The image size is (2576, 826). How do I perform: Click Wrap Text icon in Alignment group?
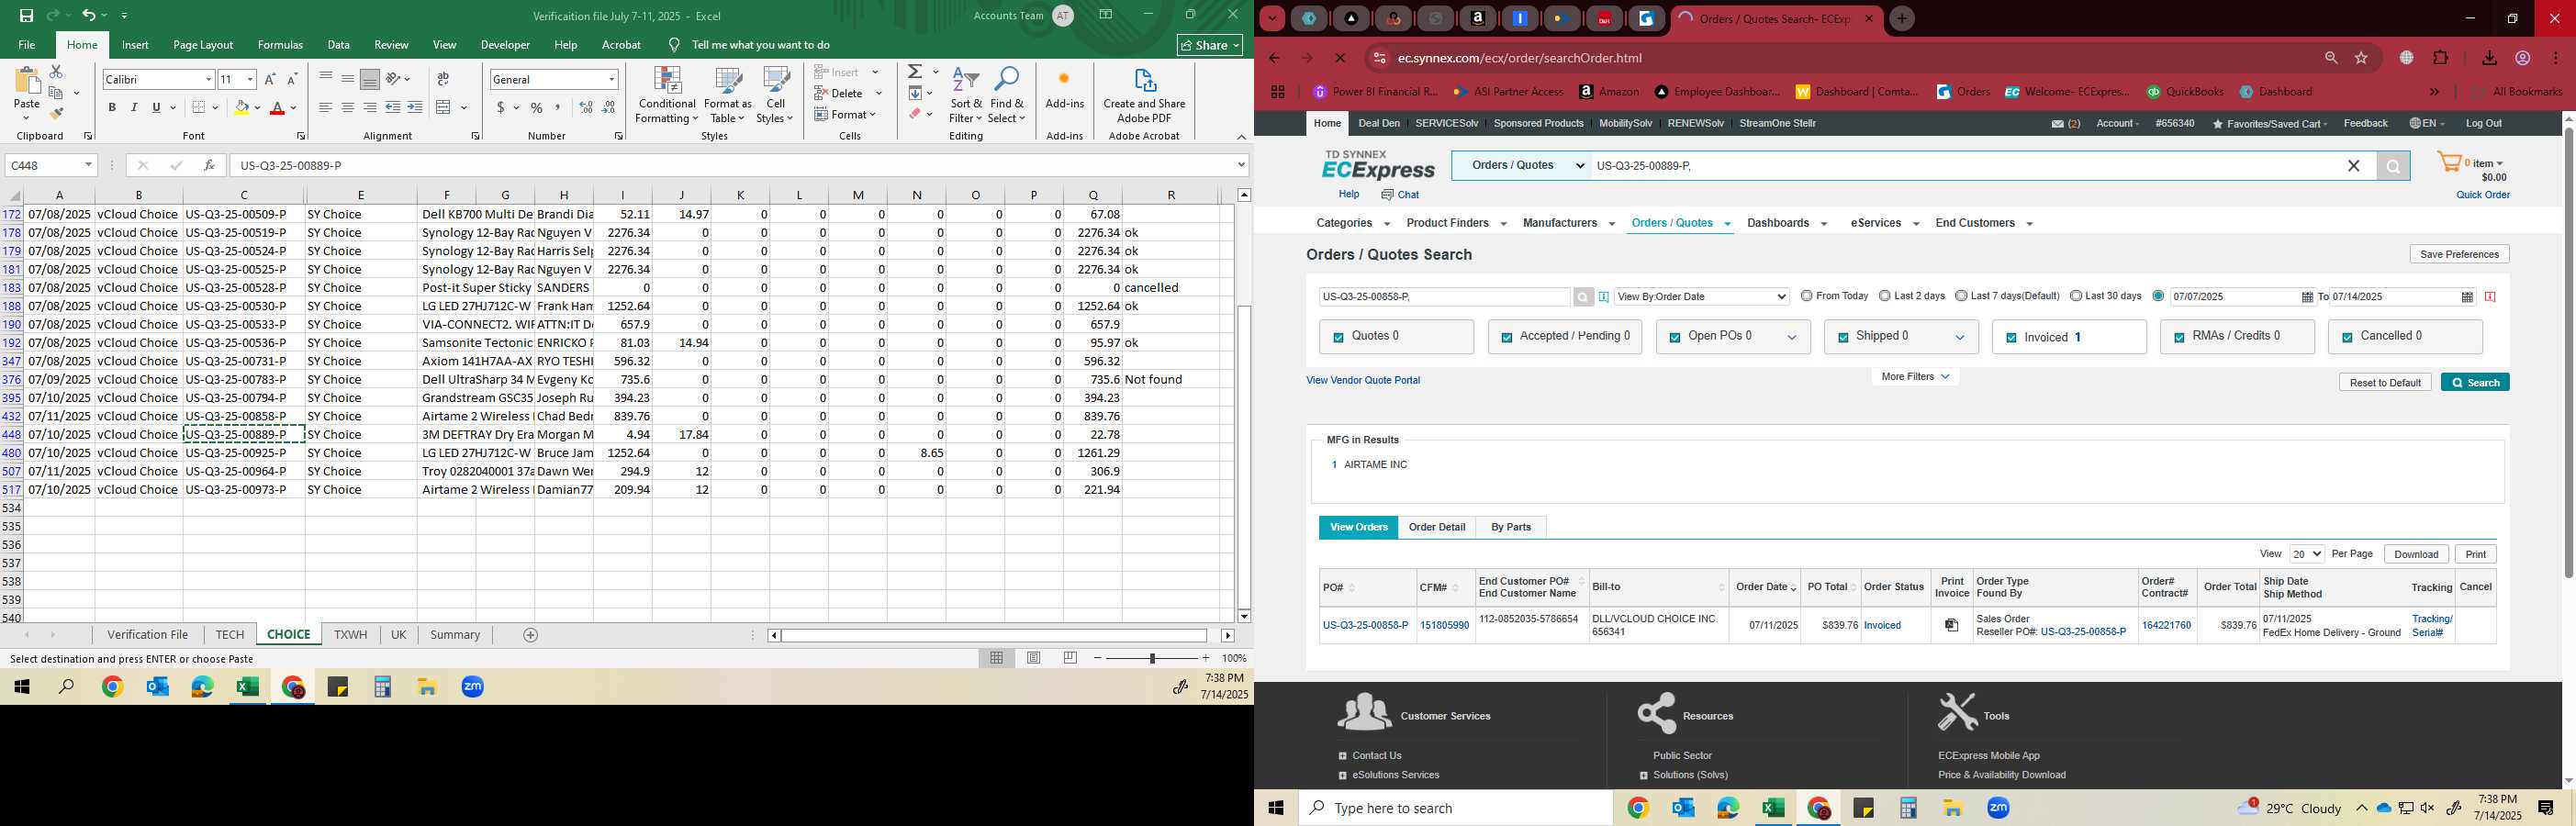(443, 79)
